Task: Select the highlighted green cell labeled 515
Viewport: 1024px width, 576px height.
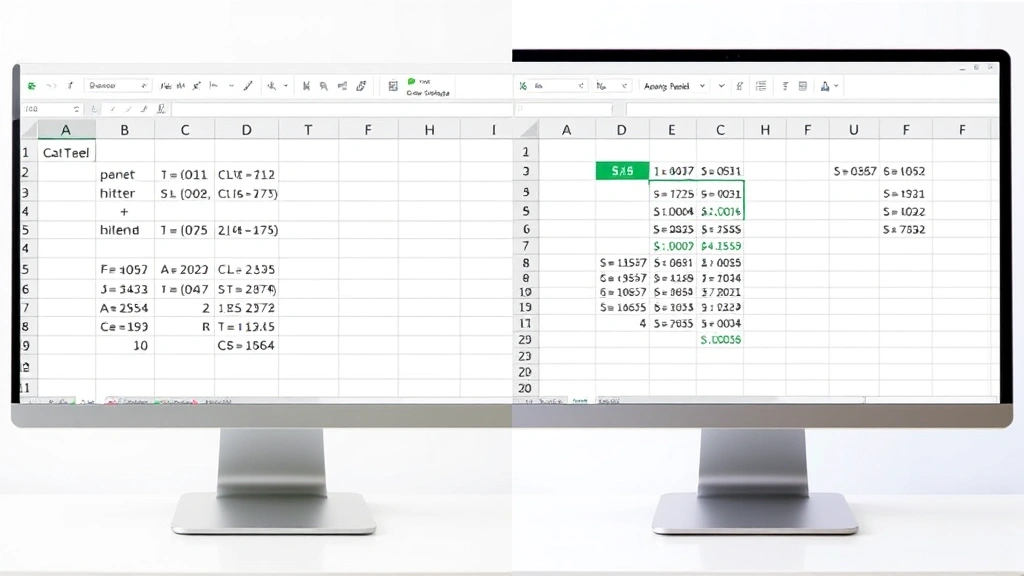Action: 621,171
